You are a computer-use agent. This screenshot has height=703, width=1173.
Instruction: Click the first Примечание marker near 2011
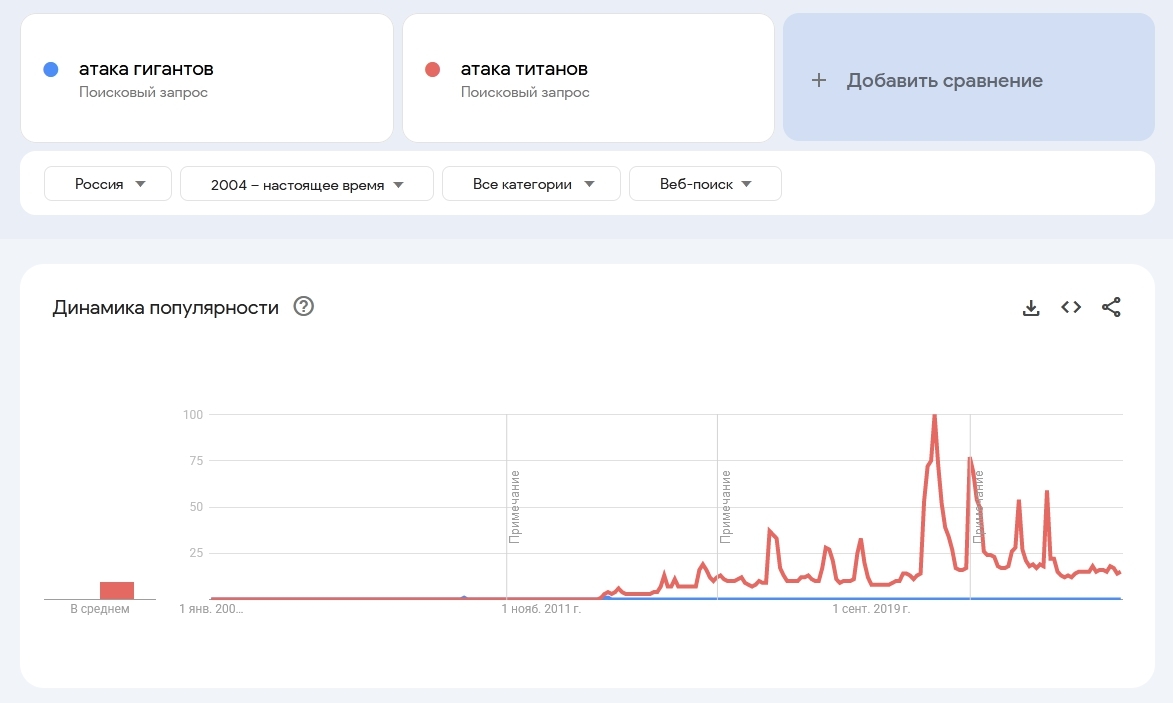514,506
